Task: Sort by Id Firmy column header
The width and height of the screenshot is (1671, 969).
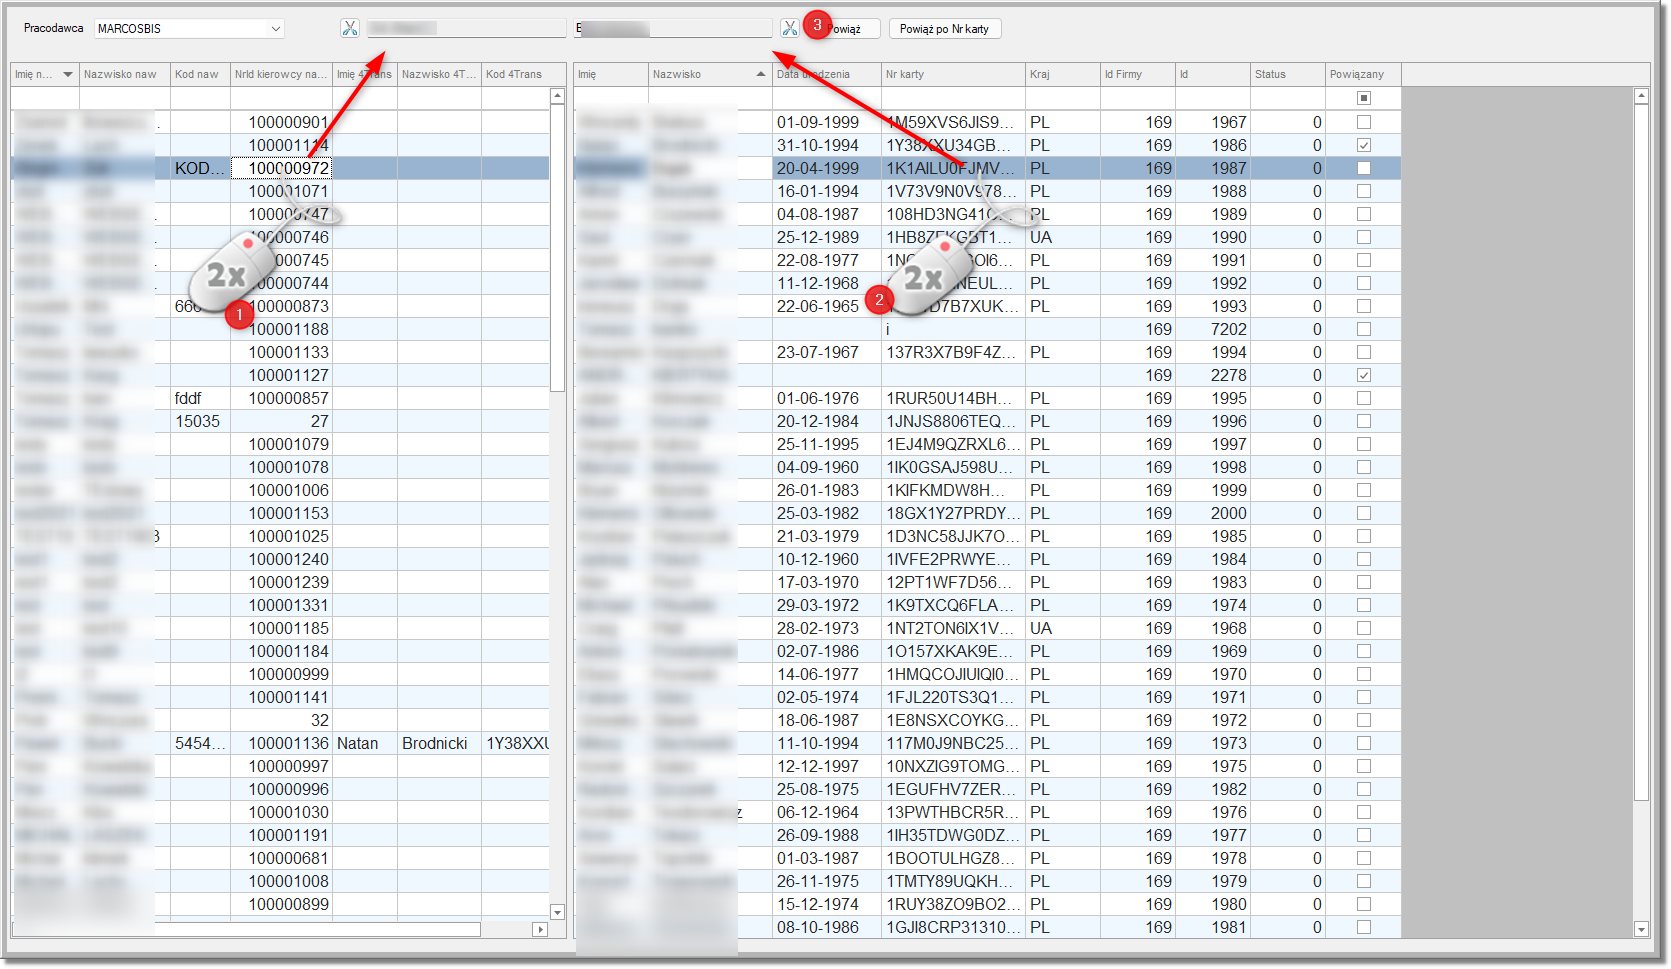Action: click(x=1137, y=74)
